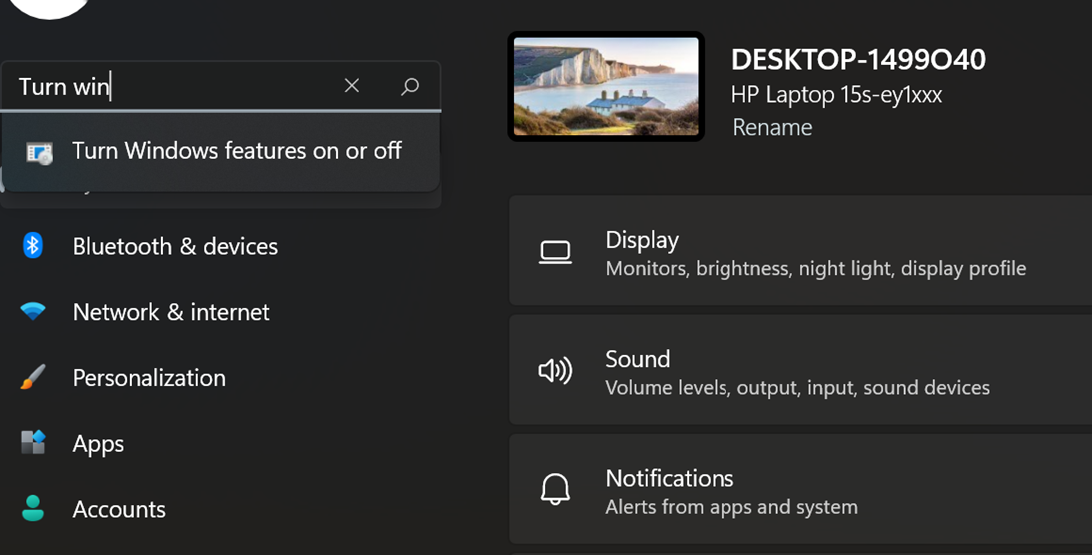This screenshot has height=555, width=1092.
Task: Open Network & internet settings
Action: point(171,312)
